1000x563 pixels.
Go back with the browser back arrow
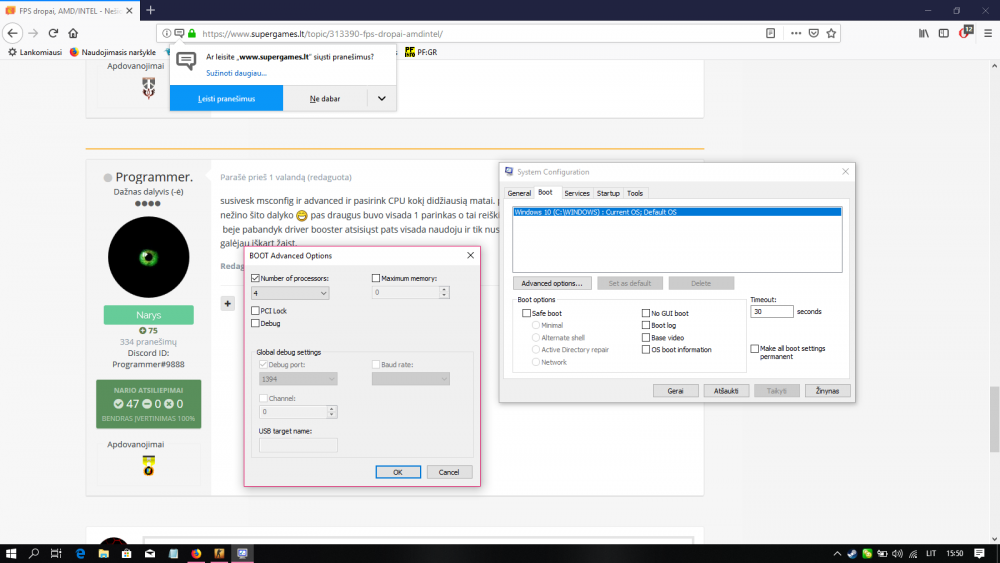coord(13,33)
